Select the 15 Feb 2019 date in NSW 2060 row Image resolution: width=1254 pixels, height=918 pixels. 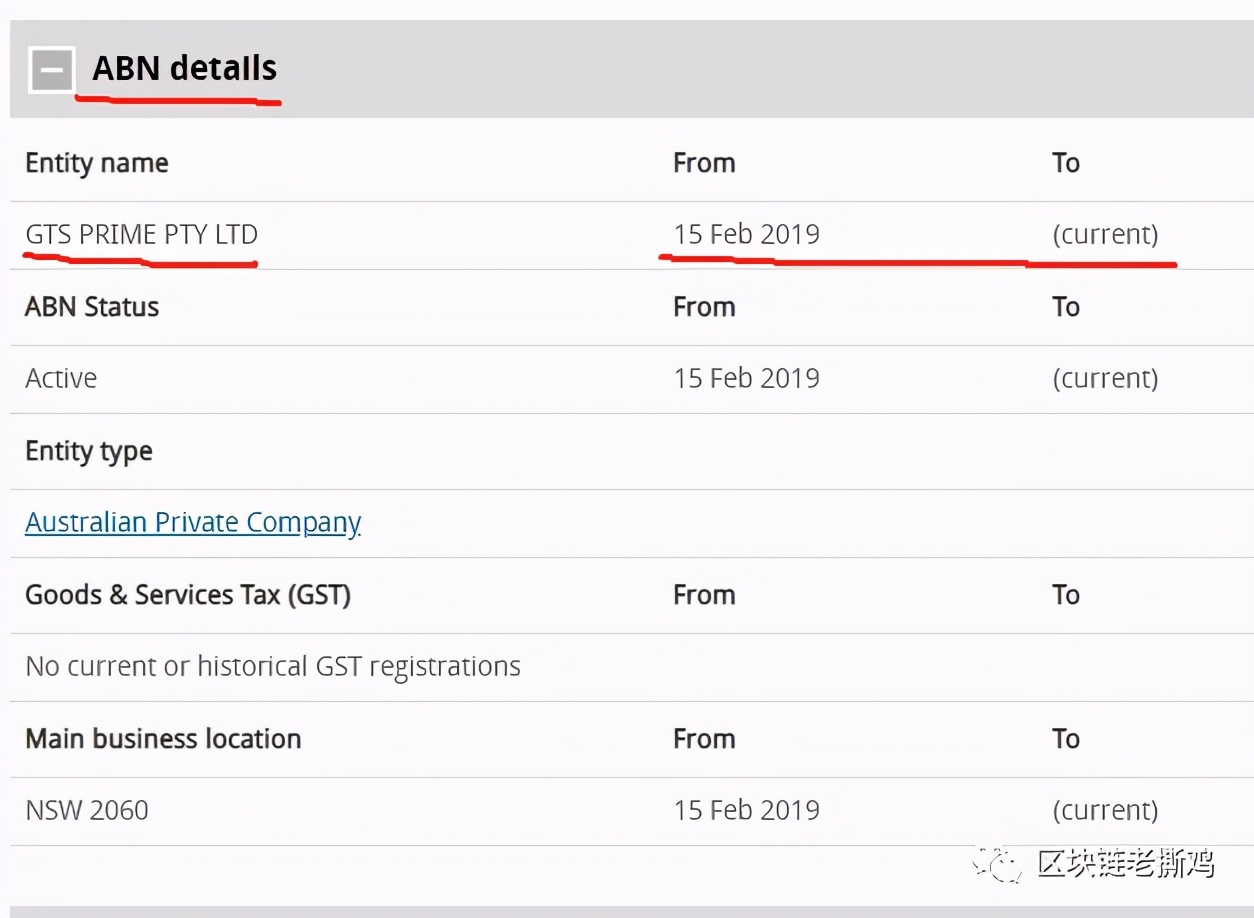pos(747,811)
